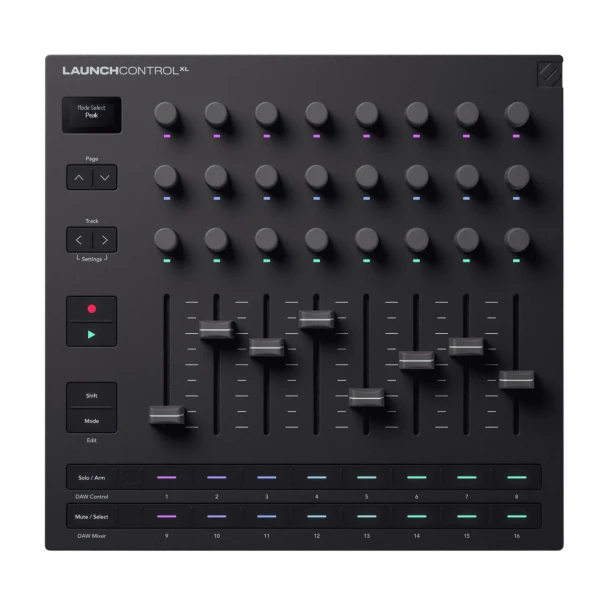Hold the Shift button
Image resolution: width=608 pixels, height=608 pixels.
(92, 395)
